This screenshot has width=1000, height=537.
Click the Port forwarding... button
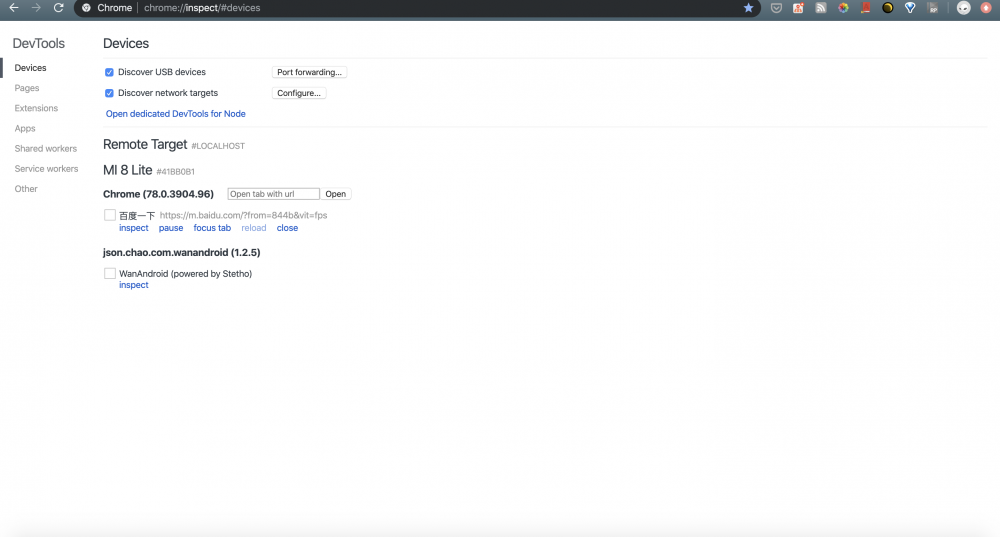[x=309, y=72]
